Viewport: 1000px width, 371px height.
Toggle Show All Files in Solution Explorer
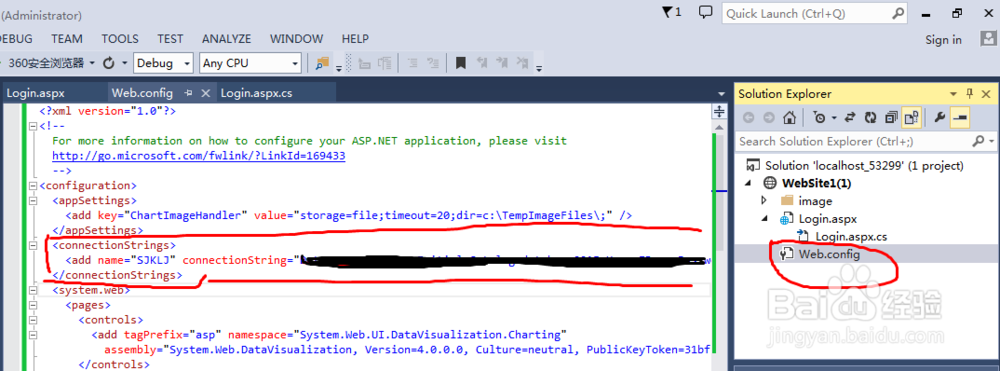pyautogui.click(x=911, y=117)
